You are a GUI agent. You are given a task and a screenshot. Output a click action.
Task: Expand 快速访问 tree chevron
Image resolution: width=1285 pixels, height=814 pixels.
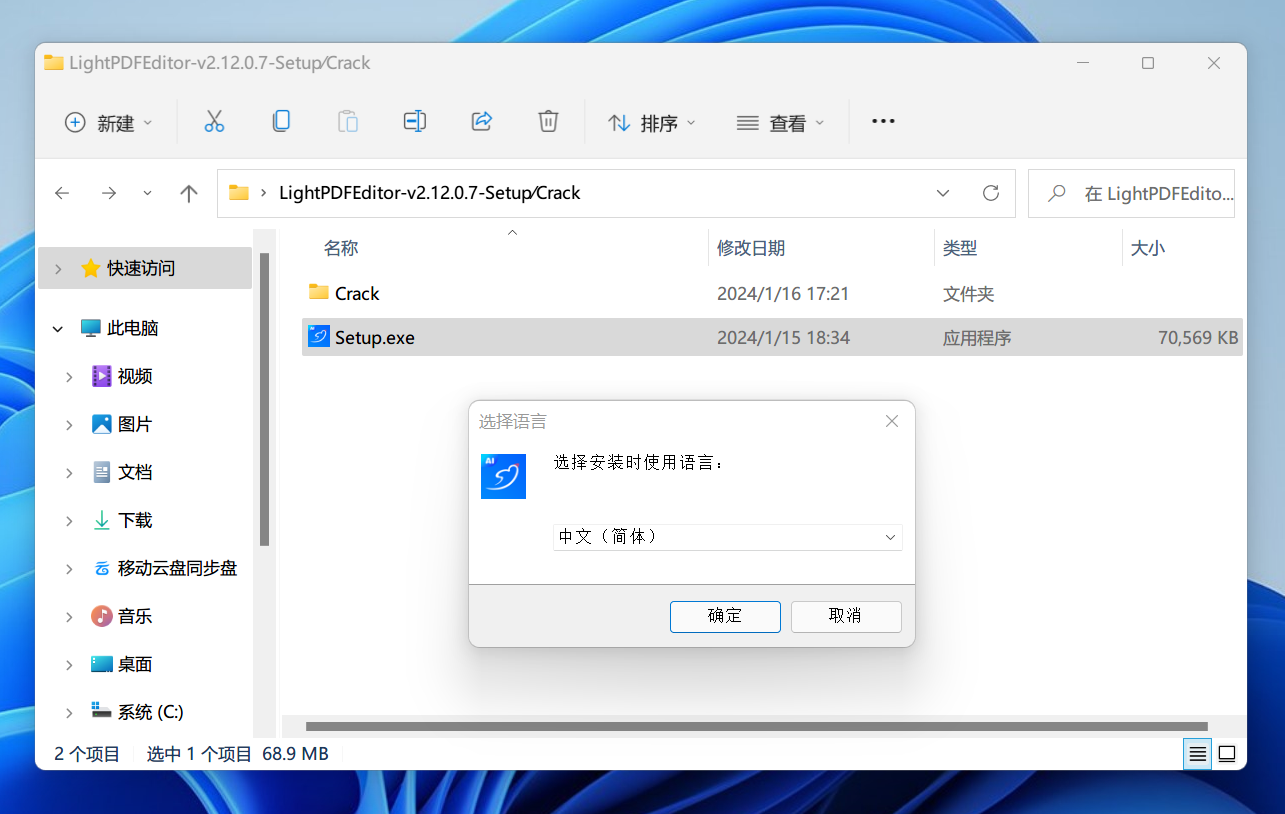pyautogui.click(x=58, y=269)
